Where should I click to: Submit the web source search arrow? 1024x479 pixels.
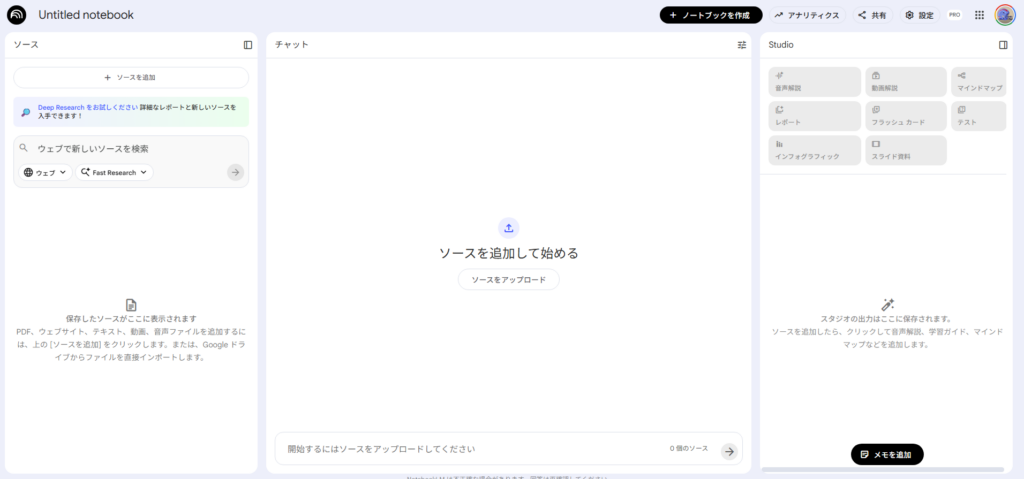point(235,172)
